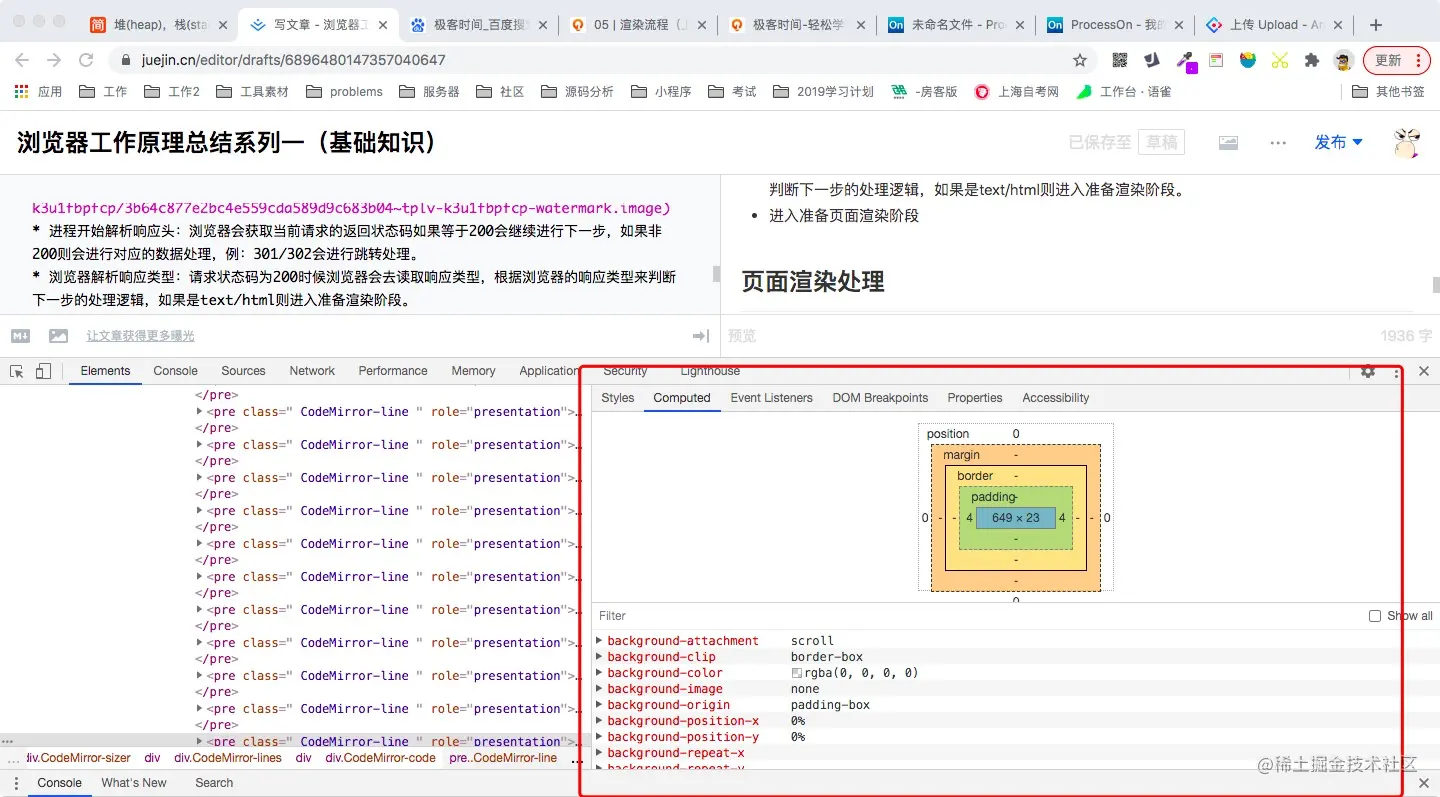The image size is (1440, 797).
Task: Click the background-color rgba swatch
Action: click(797, 673)
